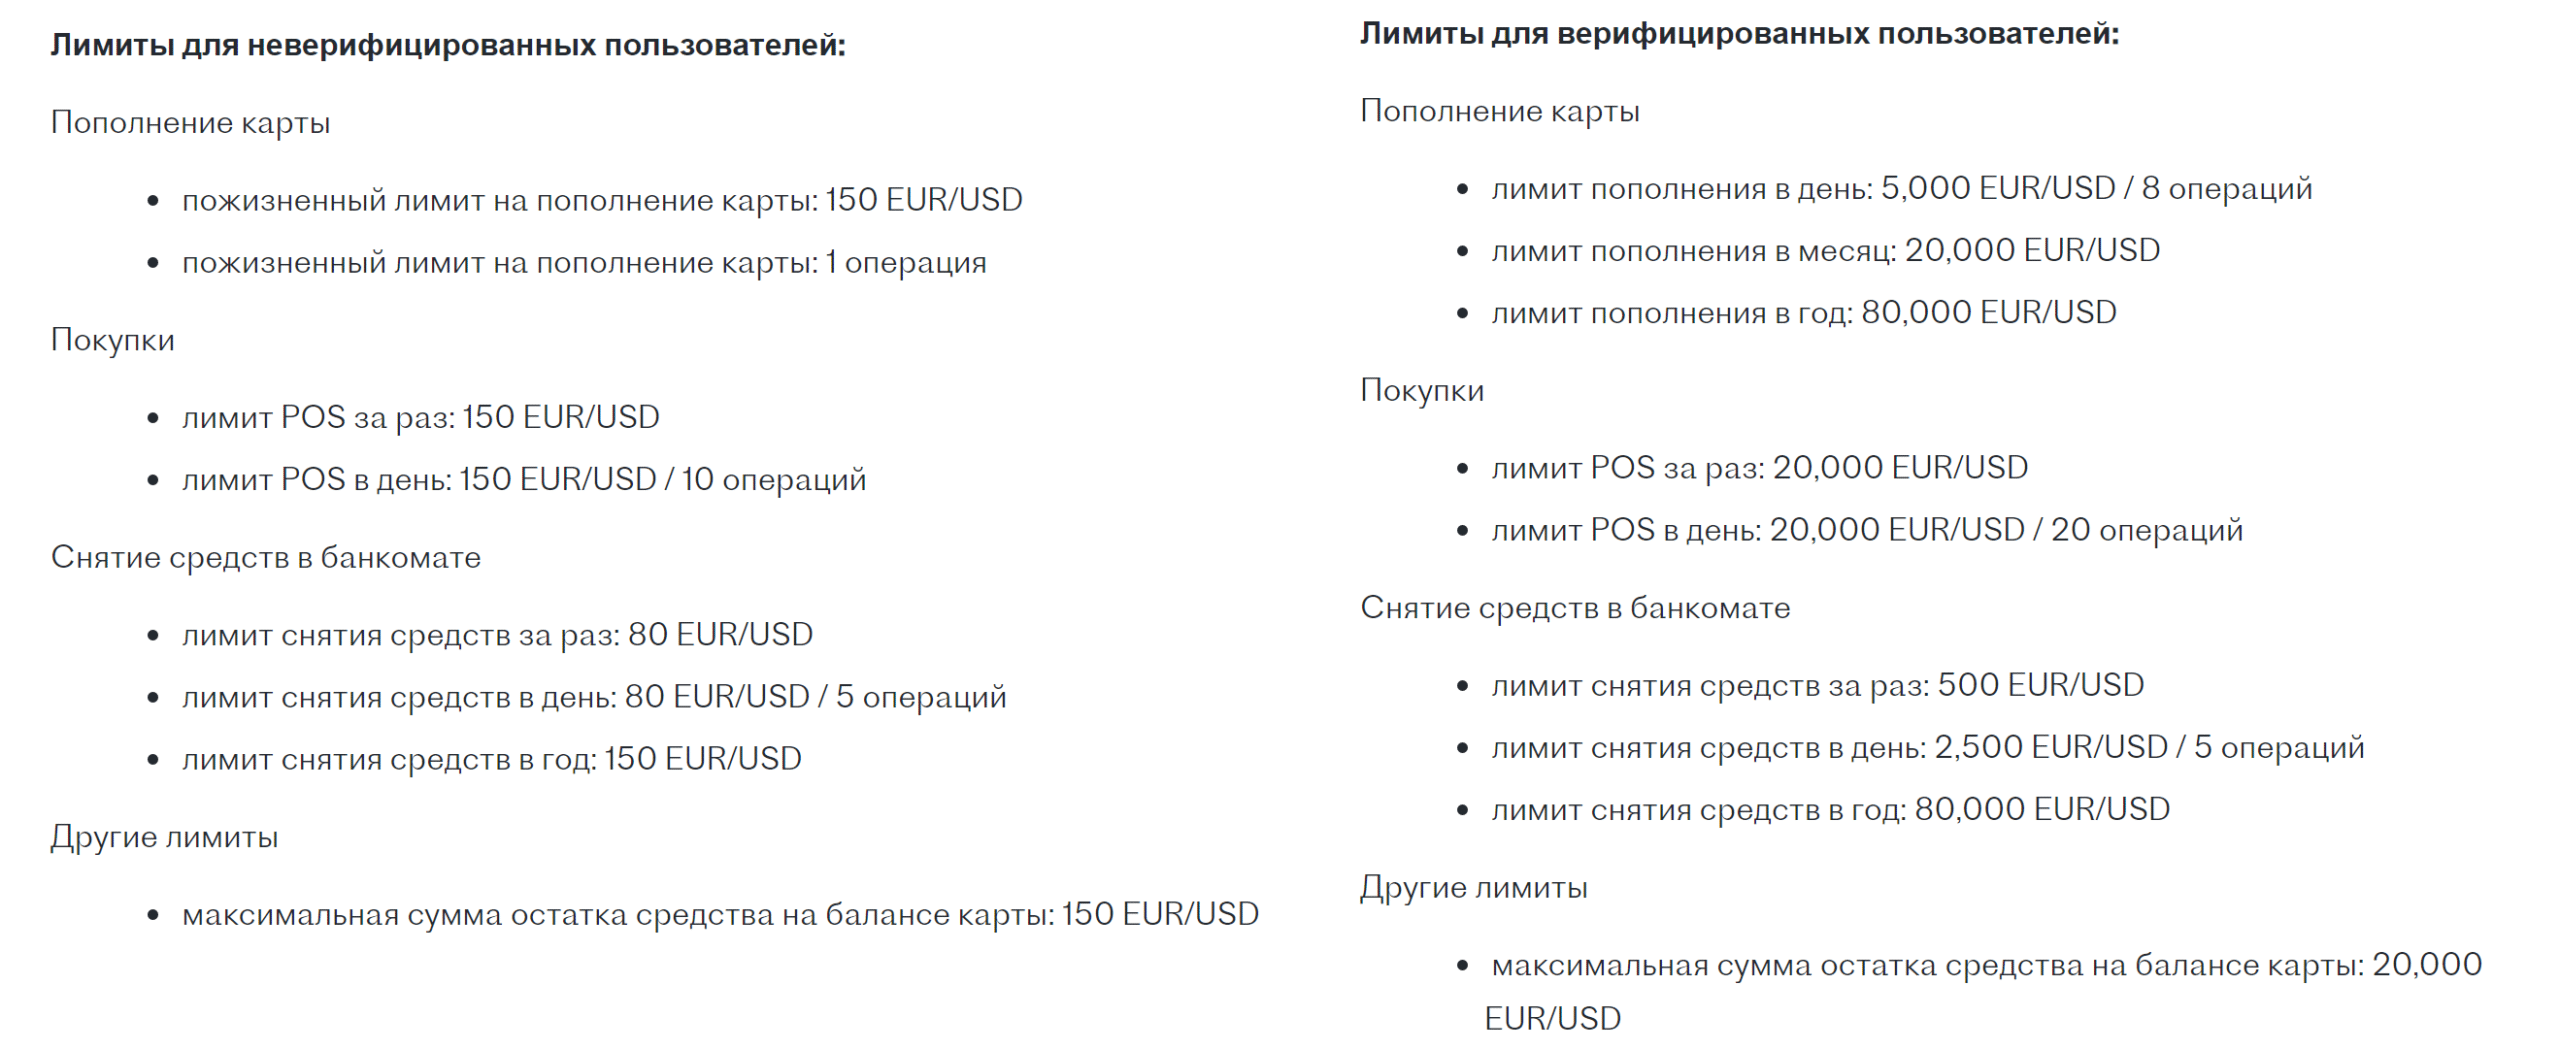Image resolution: width=2560 pixels, height=1050 pixels.
Task: Click the 150 EUR/USD lifetime top-up limit line
Action: [602, 200]
